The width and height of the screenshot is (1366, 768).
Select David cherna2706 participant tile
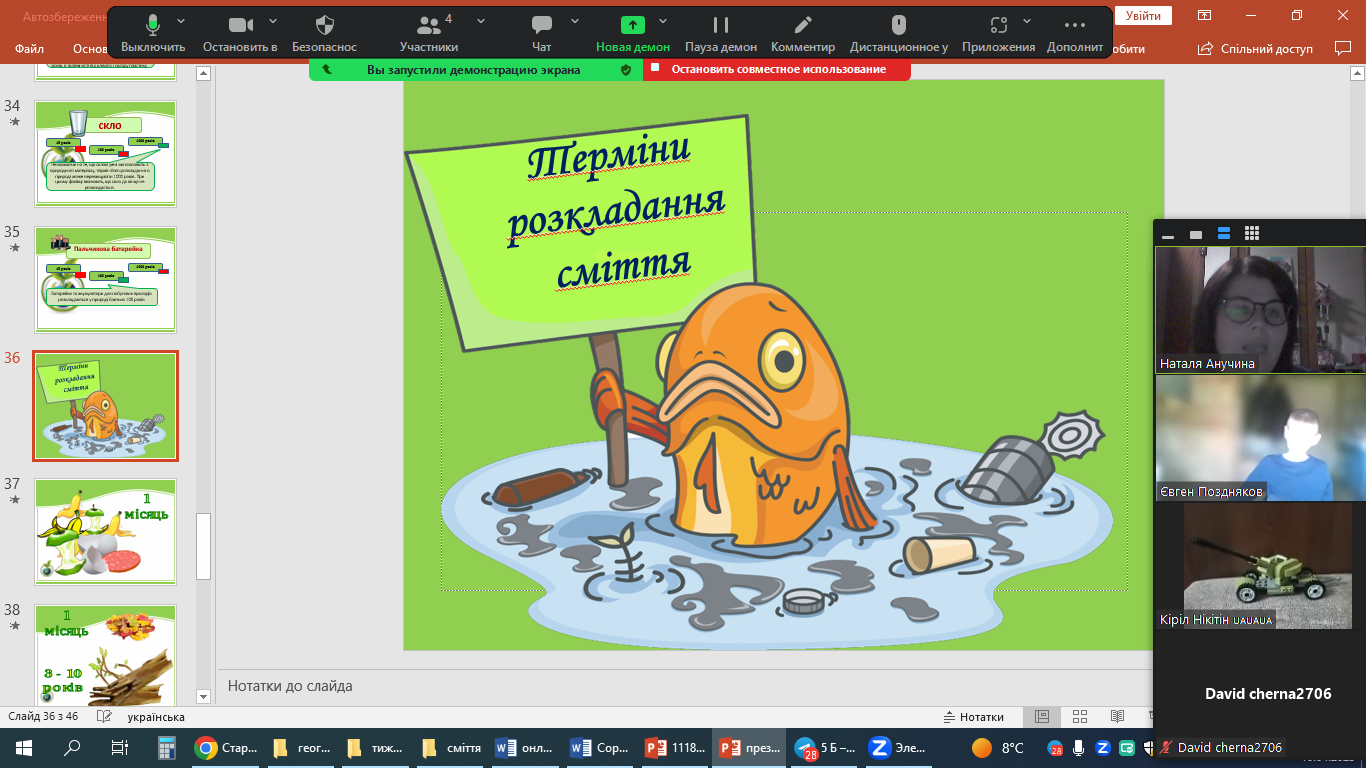coord(1260,693)
